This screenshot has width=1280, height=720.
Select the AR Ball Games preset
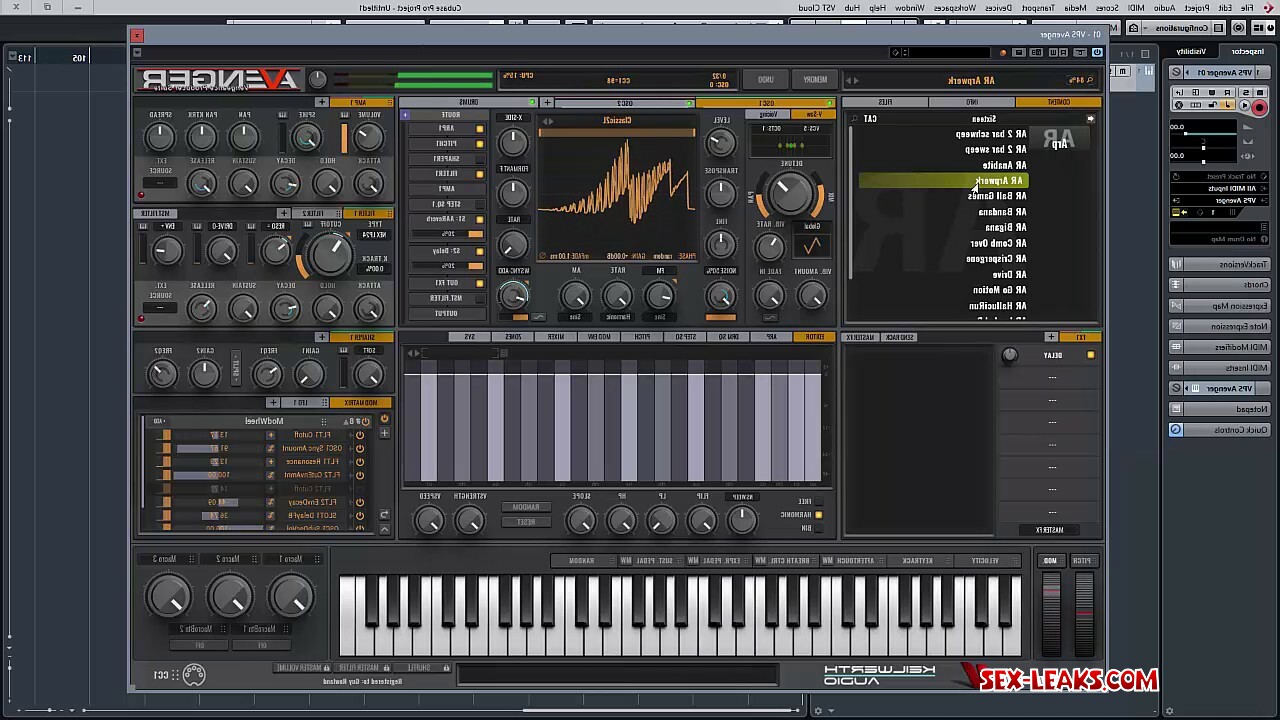click(997, 196)
